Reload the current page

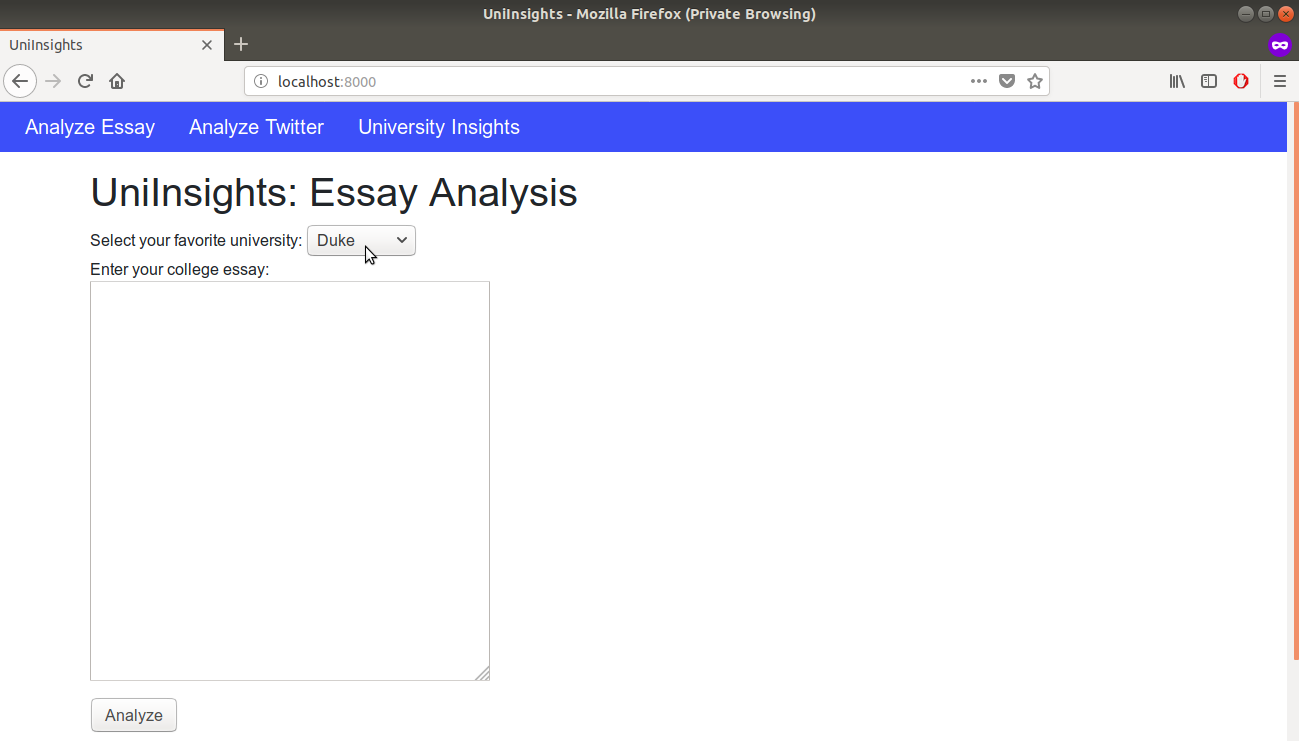(86, 81)
